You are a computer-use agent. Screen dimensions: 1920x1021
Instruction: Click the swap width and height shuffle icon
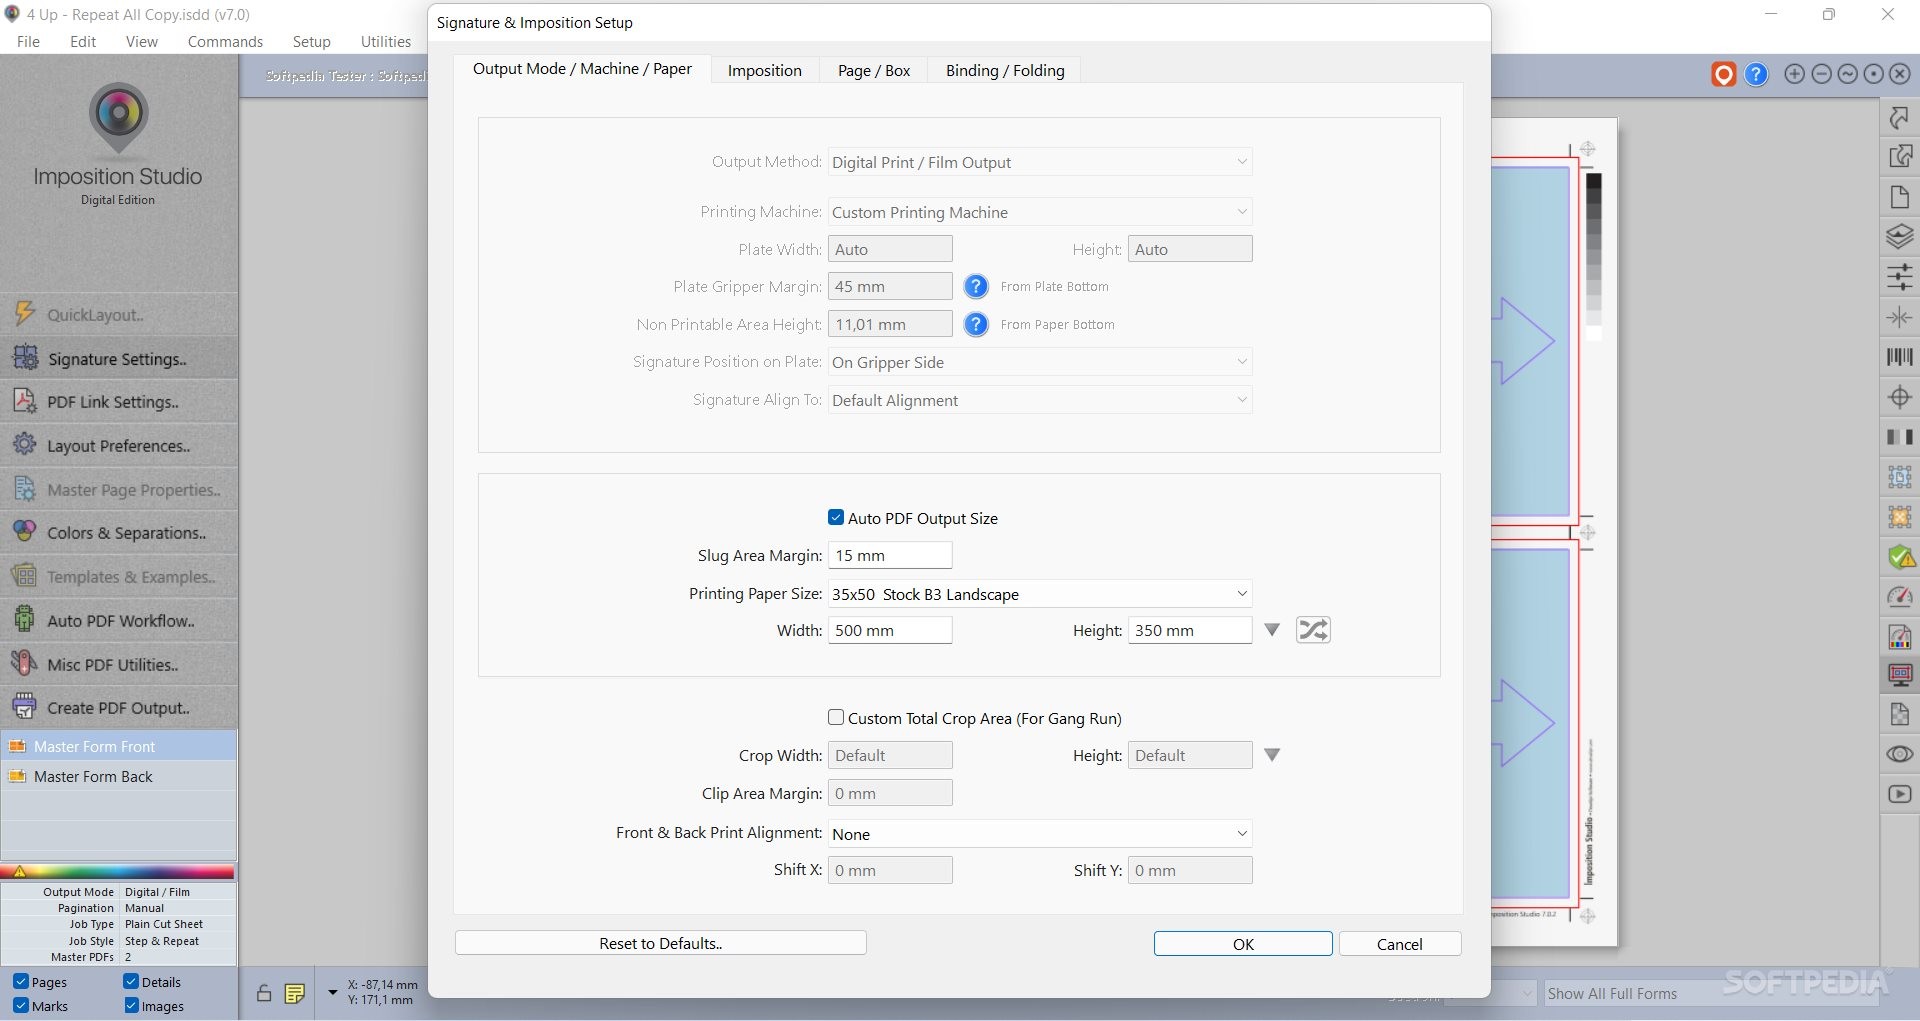[1312, 630]
